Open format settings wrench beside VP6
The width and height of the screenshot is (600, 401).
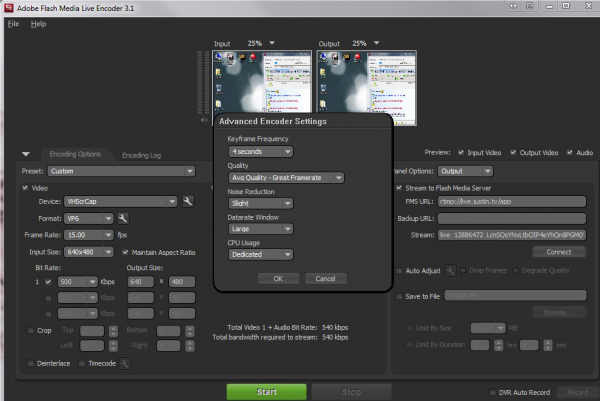[122, 218]
